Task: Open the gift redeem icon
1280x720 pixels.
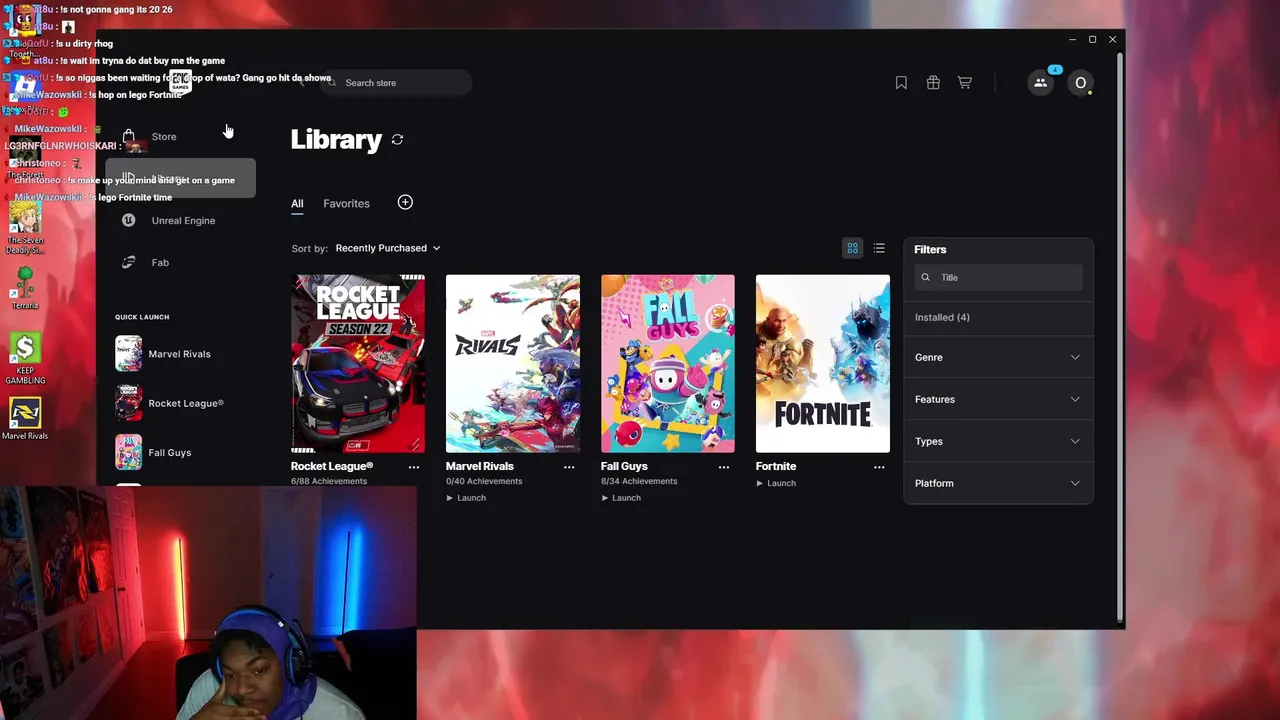Action: click(933, 83)
